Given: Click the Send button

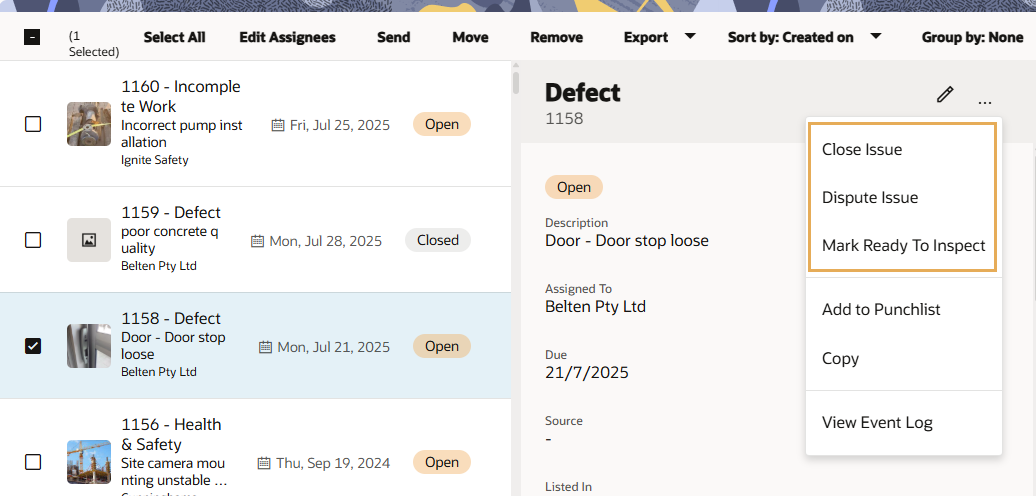Looking at the screenshot, I should pyautogui.click(x=394, y=37).
